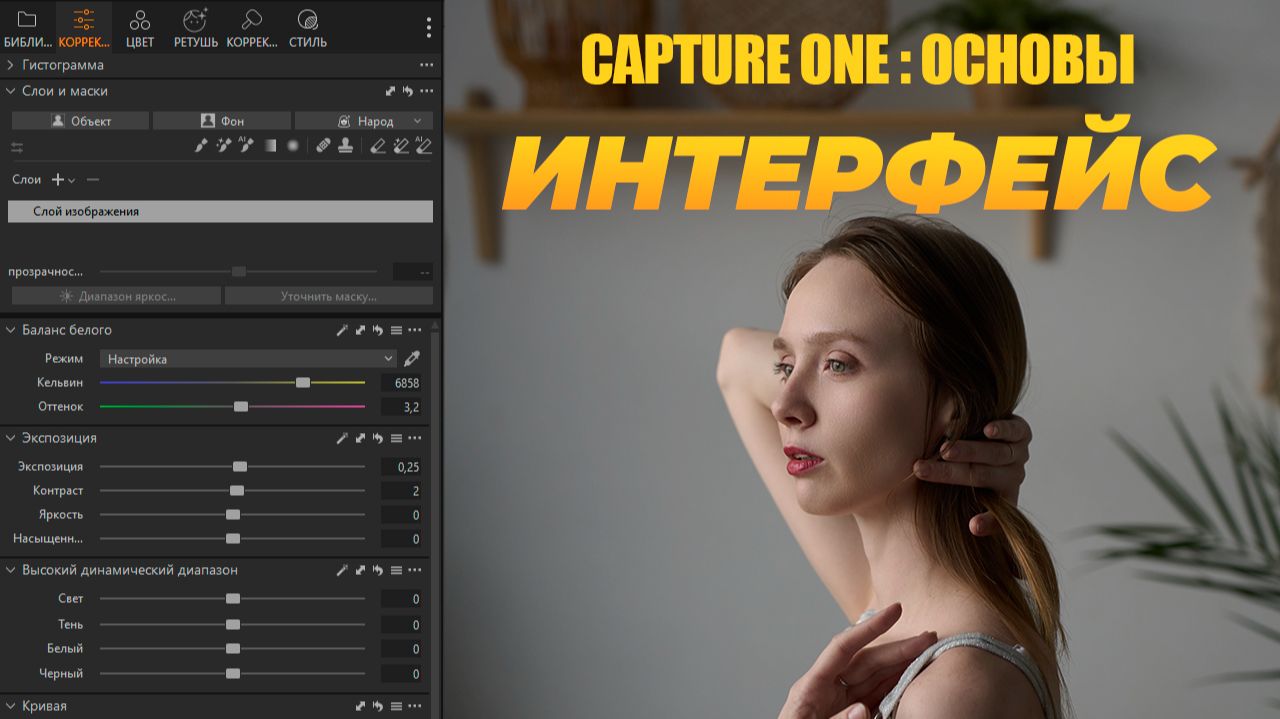Reset the Баланс белого tool
Image resolution: width=1280 pixels, height=719 pixels.
point(377,330)
